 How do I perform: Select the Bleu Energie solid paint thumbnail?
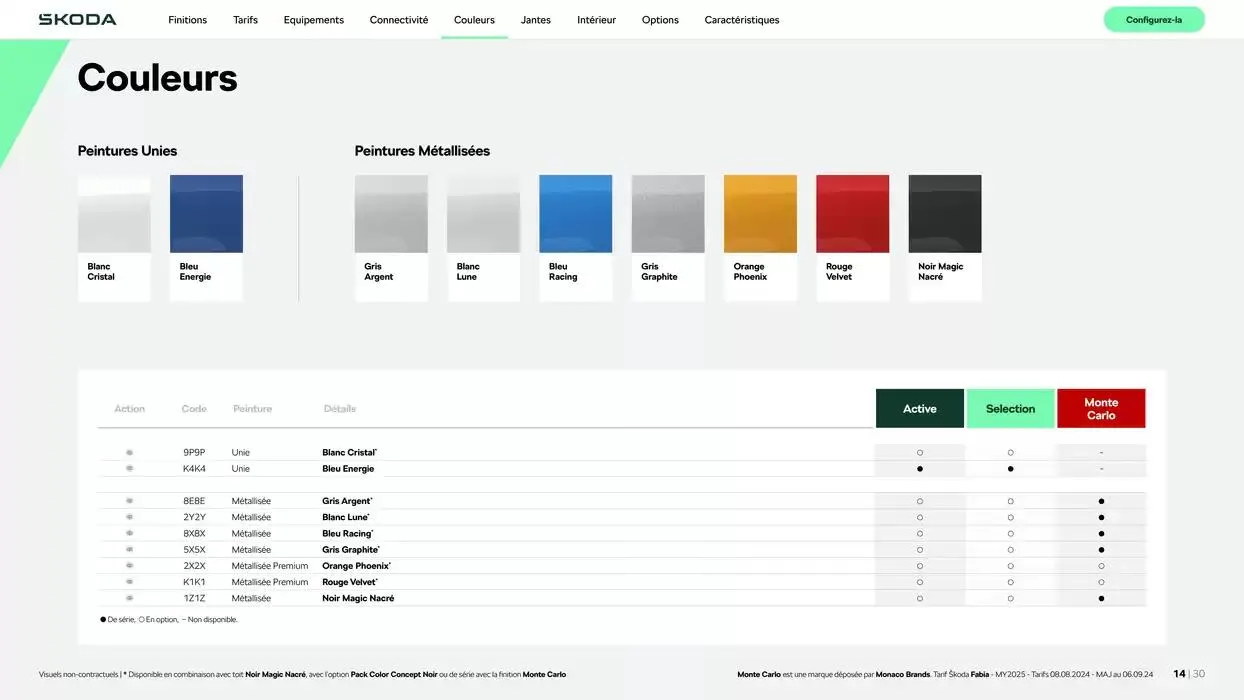coord(206,214)
